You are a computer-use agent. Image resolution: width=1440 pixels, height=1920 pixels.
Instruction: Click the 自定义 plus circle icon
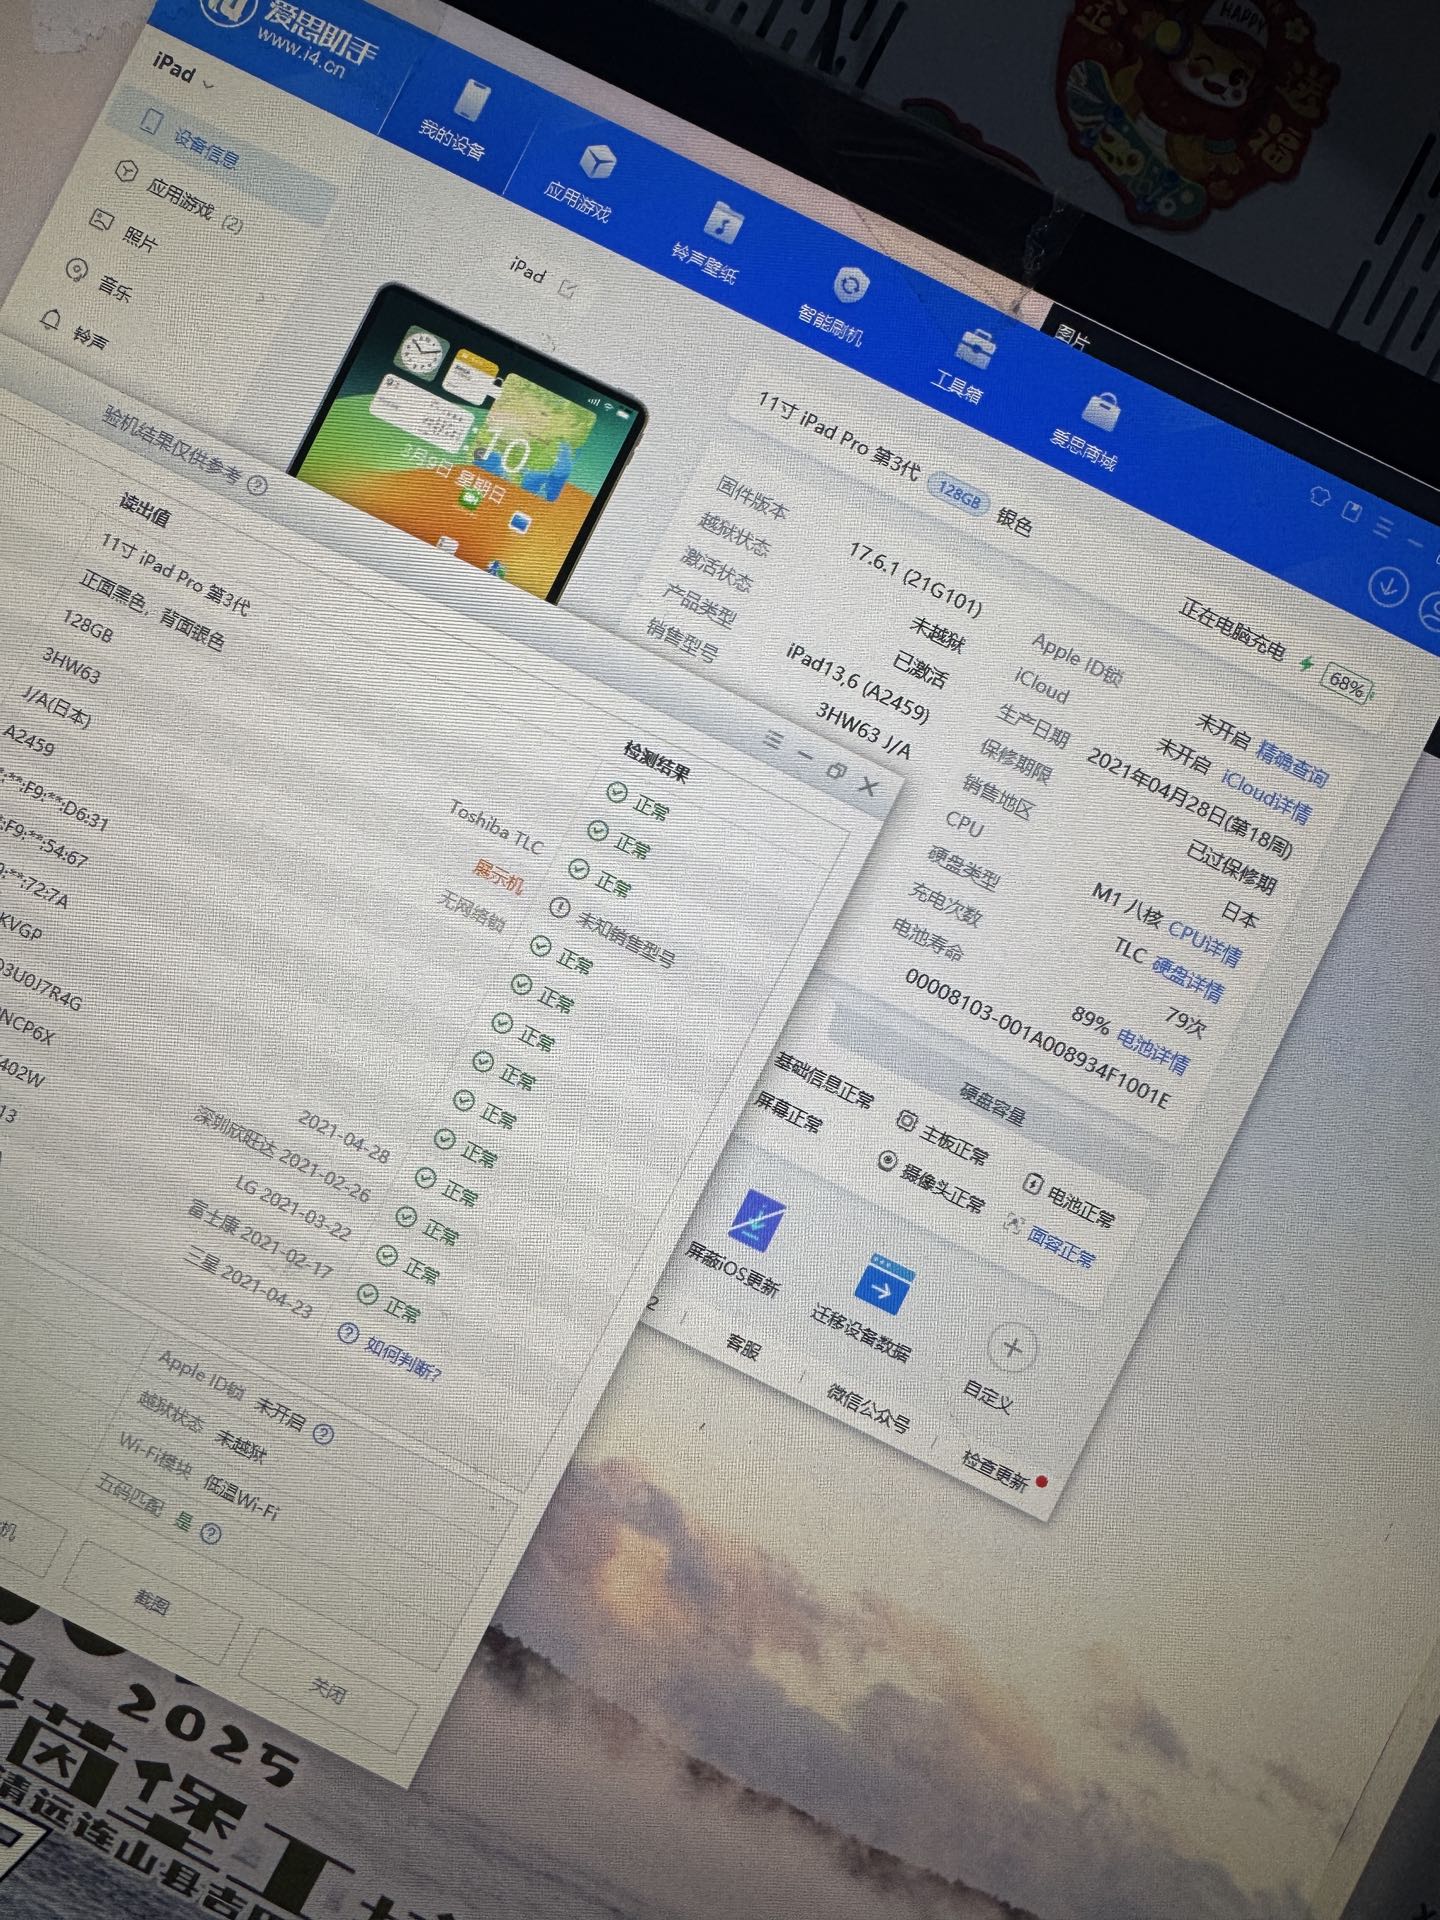point(1012,1348)
